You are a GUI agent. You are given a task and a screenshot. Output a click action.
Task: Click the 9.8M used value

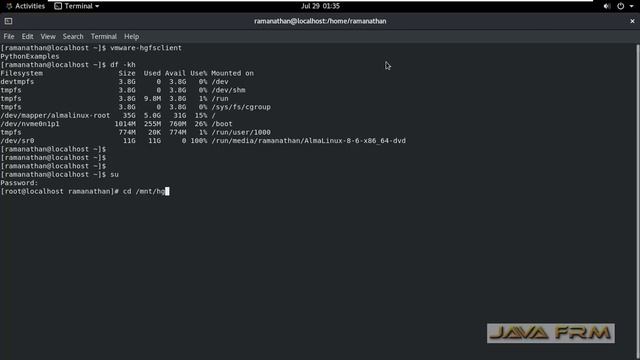pos(152,98)
